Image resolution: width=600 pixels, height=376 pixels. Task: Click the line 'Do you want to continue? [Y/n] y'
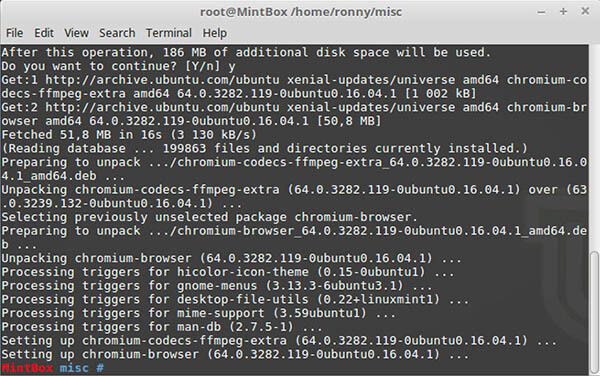coord(118,66)
